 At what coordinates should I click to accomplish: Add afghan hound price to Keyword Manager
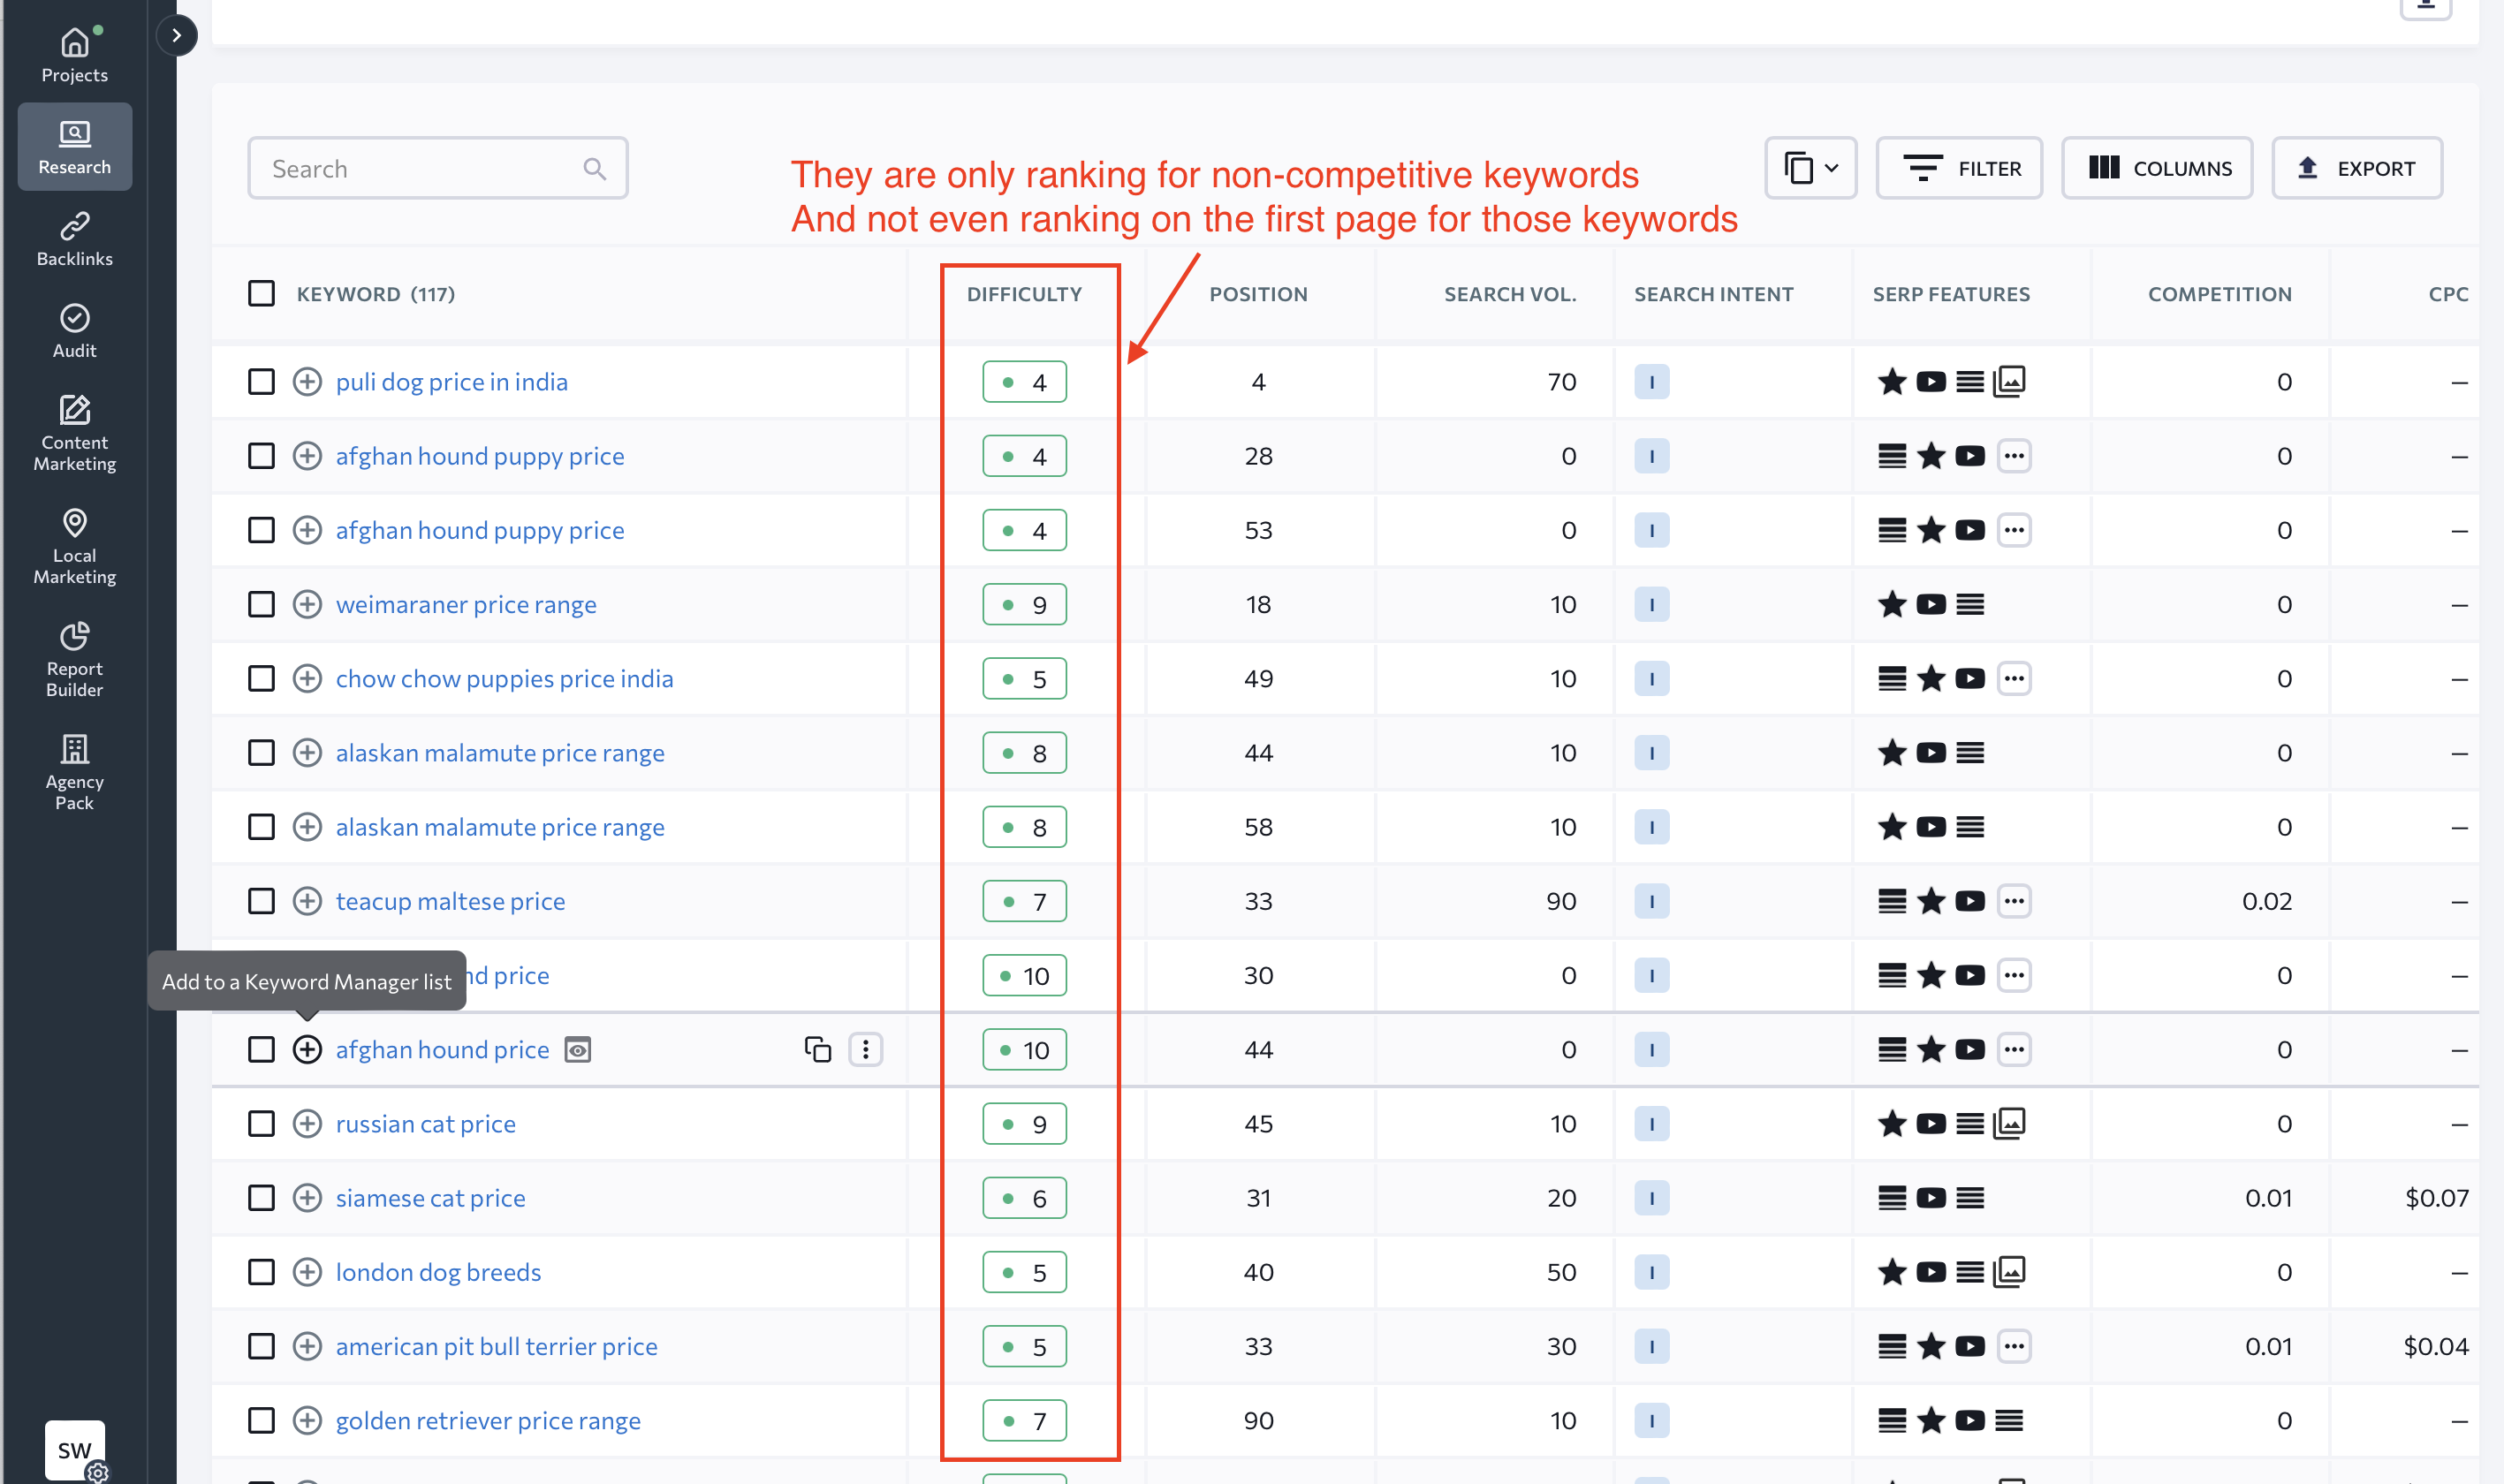coord(307,1050)
